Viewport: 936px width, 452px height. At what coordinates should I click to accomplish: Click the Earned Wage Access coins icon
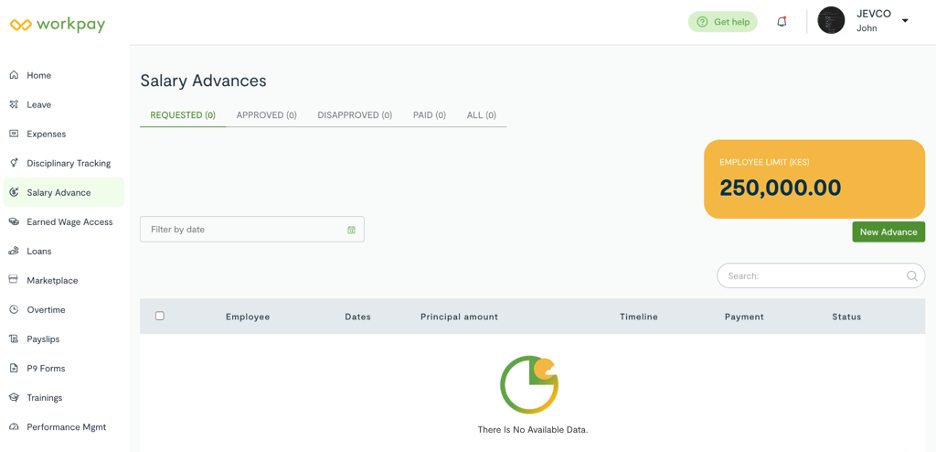click(14, 222)
